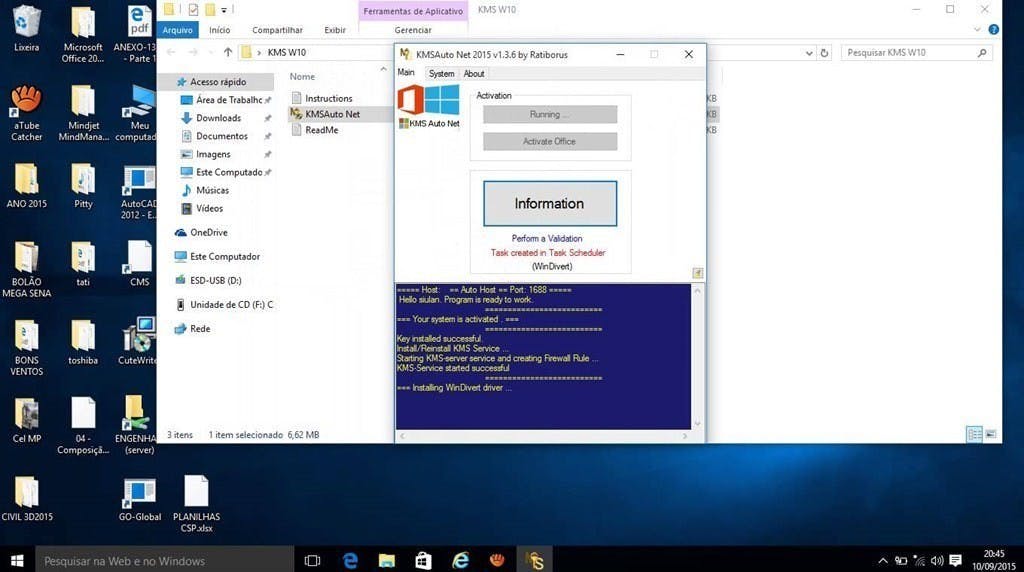Switch Explorer to large icons view
The image size is (1024, 572).
pos(991,434)
